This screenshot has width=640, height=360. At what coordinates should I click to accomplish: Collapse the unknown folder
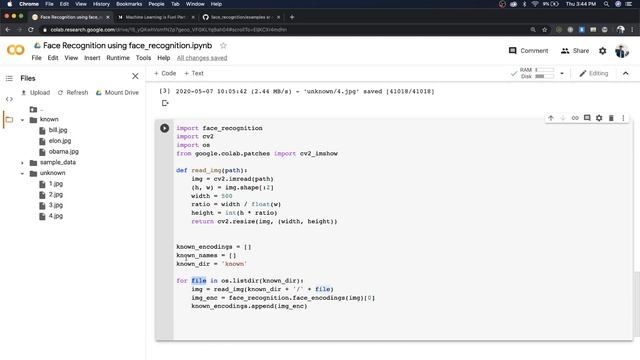[x=22, y=173]
